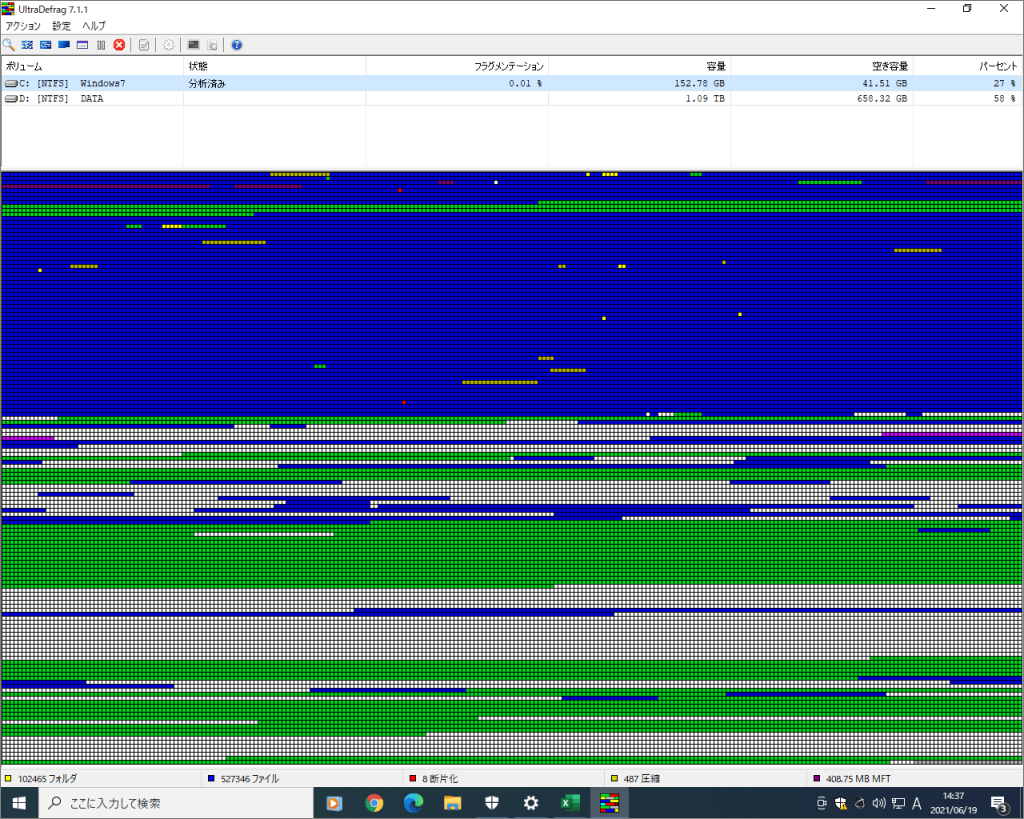Click the purple MFT legend swatch
Image resolution: width=1024 pixels, height=819 pixels.
tap(816, 779)
